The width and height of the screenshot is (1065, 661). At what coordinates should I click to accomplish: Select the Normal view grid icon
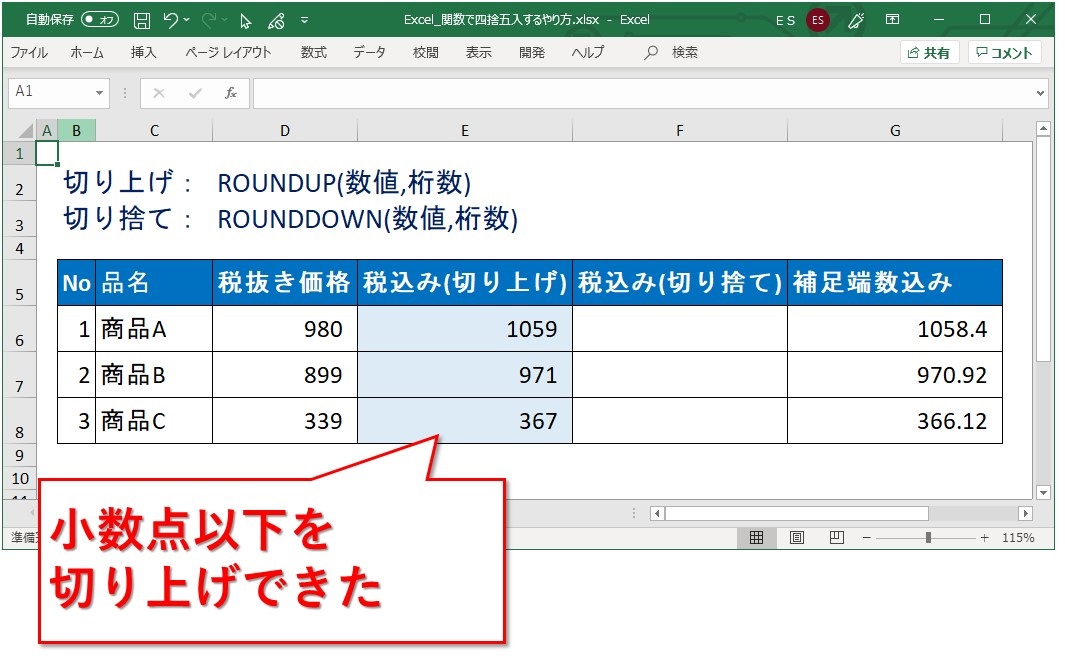pos(757,538)
